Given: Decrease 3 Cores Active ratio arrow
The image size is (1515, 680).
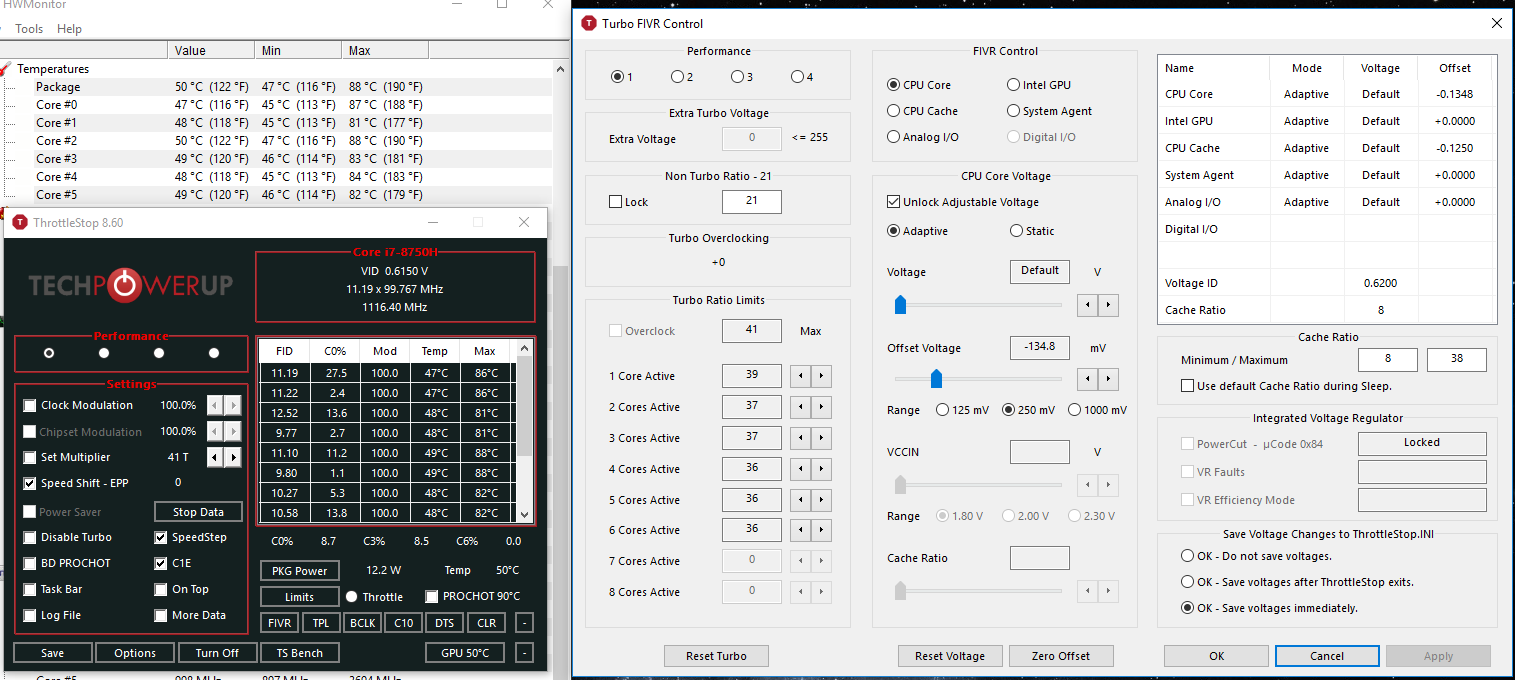Looking at the screenshot, I should tap(799, 438).
